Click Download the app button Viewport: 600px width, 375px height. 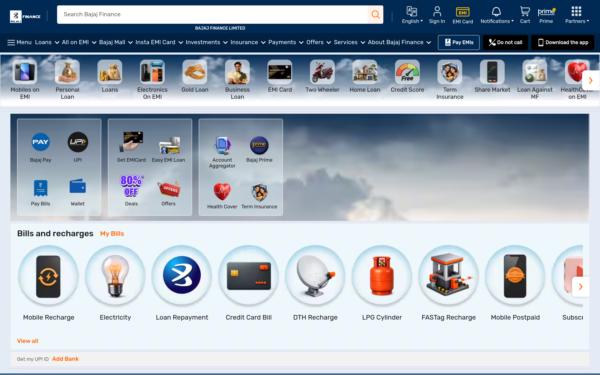[563, 42]
